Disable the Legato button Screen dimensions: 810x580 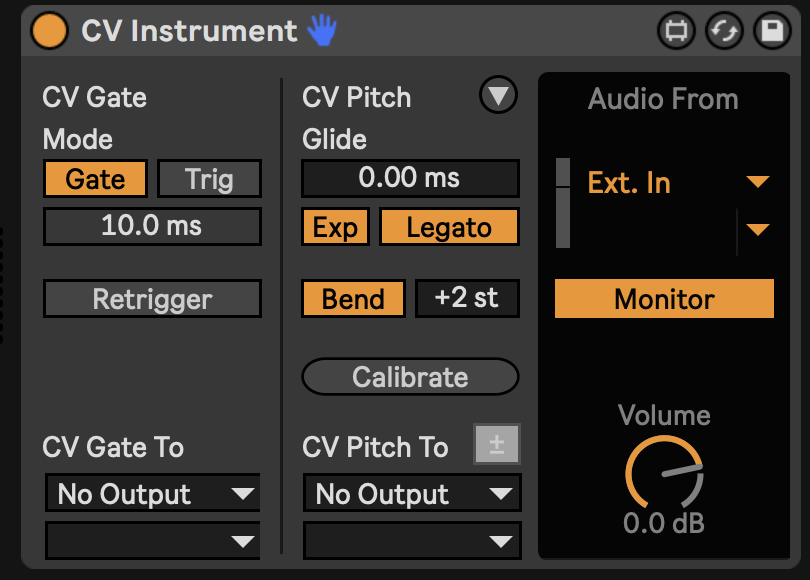(x=449, y=227)
